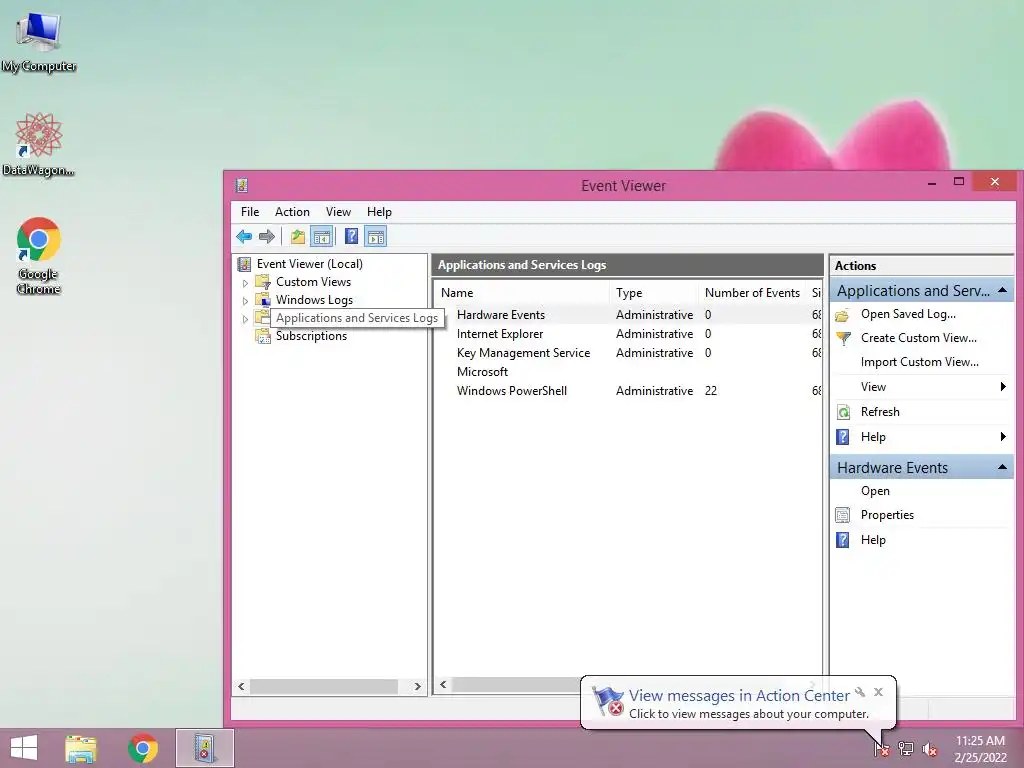The image size is (1024, 768).
Task: Click Open under Hardware Events
Action: pos(875,491)
